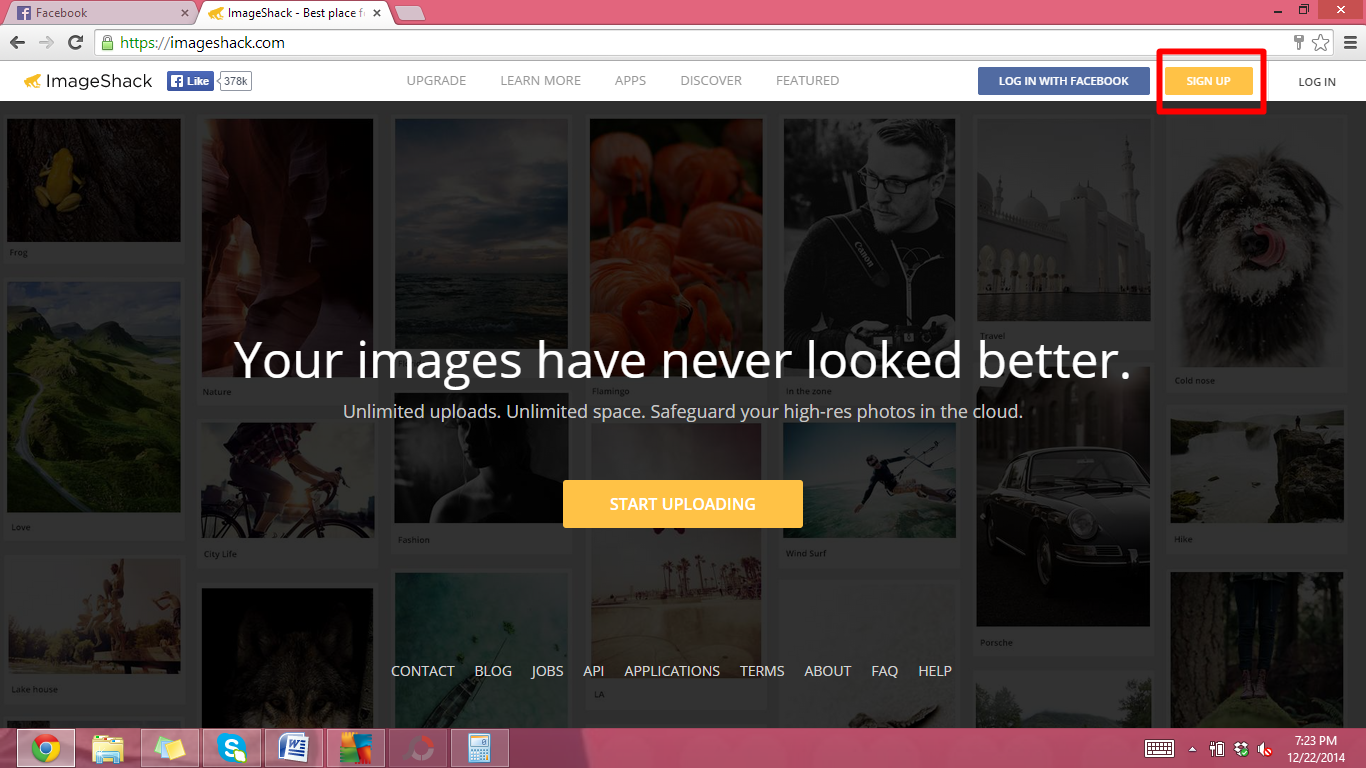Click the 378k like count badge
This screenshot has height=768, width=1366.
pyautogui.click(x=236, y=81)
